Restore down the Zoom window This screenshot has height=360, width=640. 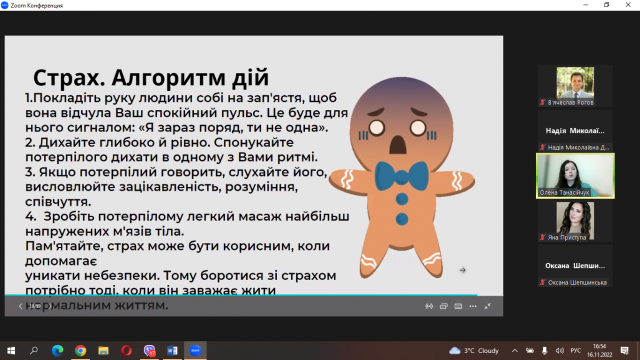607,5
